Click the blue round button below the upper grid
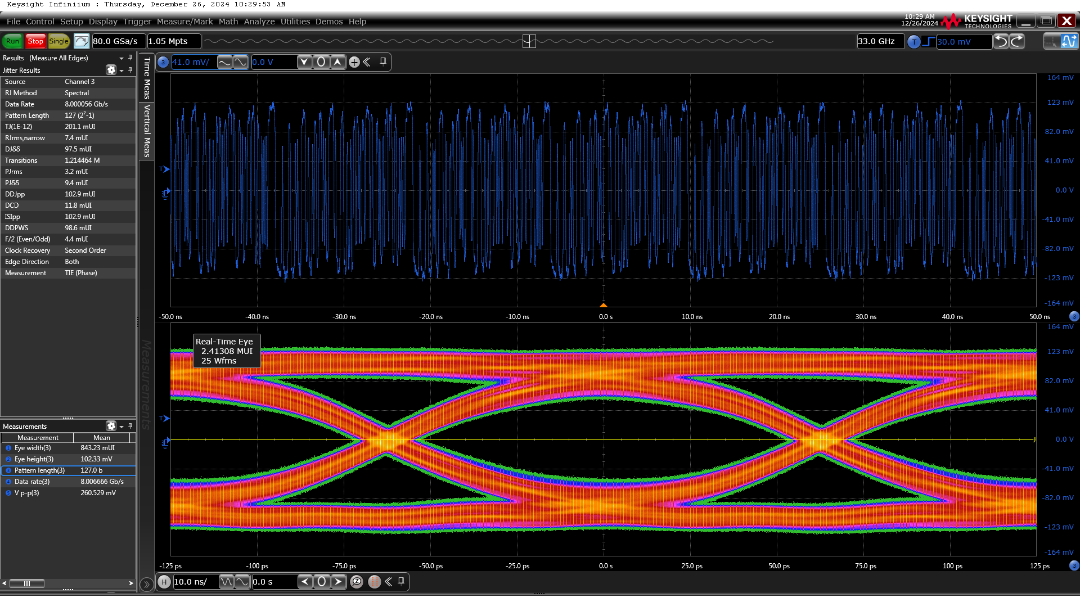This screenshot has width=1080, height=596. tap(1073, 316)
